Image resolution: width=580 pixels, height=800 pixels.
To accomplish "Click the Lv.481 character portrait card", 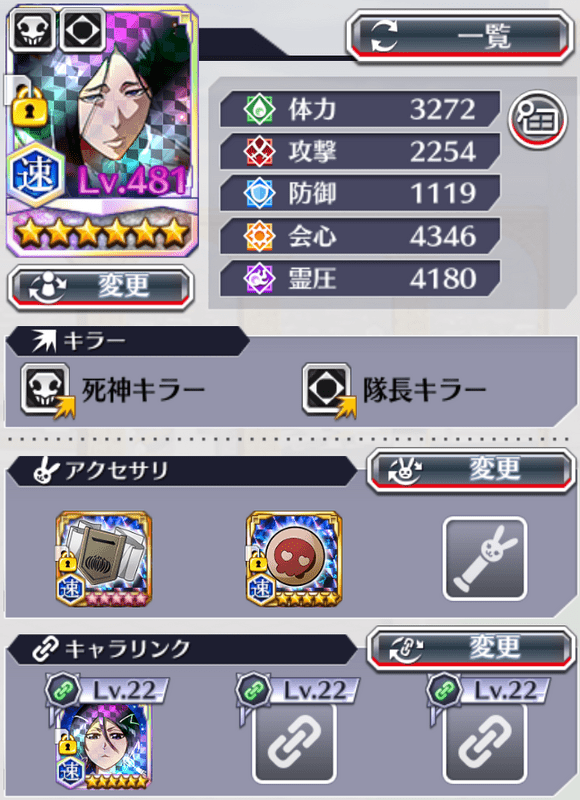I will [102, 131].
